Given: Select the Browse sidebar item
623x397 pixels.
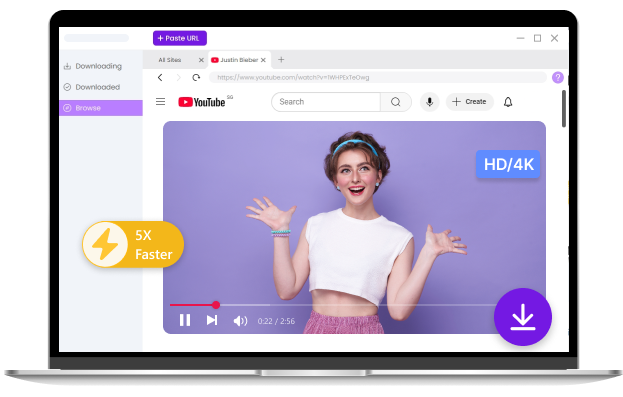Looking at the screenshot, I should (101, 108).
